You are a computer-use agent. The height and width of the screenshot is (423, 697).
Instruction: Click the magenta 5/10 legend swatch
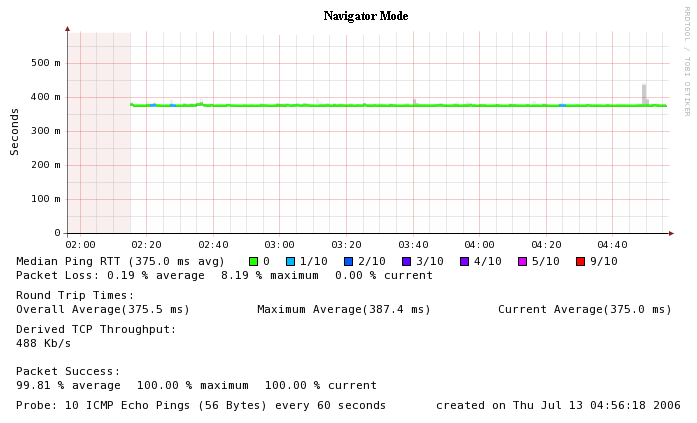tap(523, 262)
